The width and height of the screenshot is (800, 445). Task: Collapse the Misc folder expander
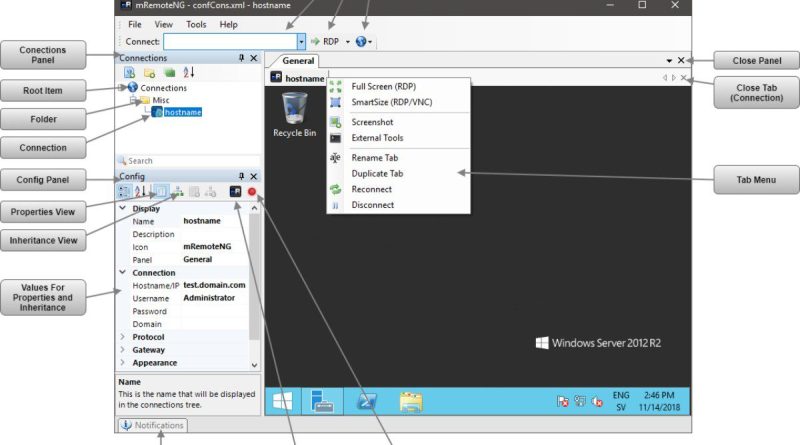pos(133,100)
